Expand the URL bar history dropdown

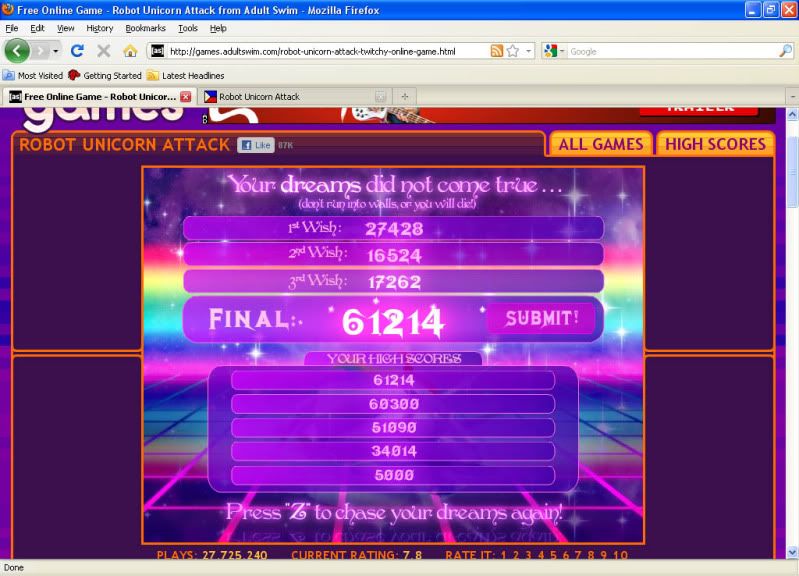pyautogui.click(x=528, y=51)
